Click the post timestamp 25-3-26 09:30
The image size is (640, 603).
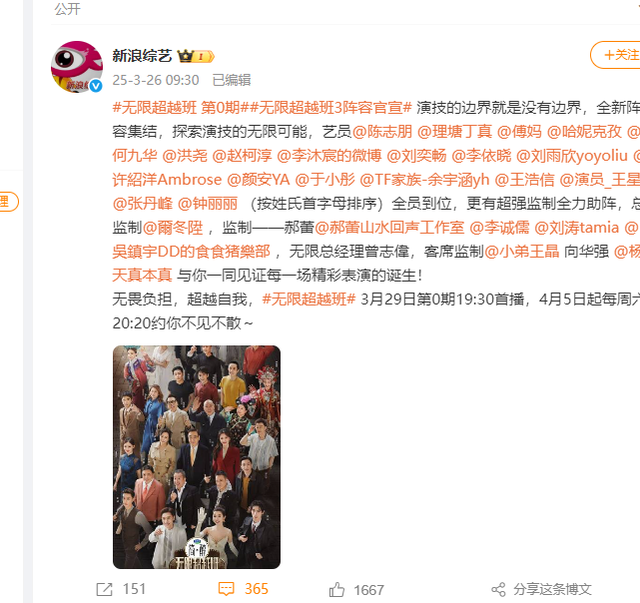coord(156,80)
